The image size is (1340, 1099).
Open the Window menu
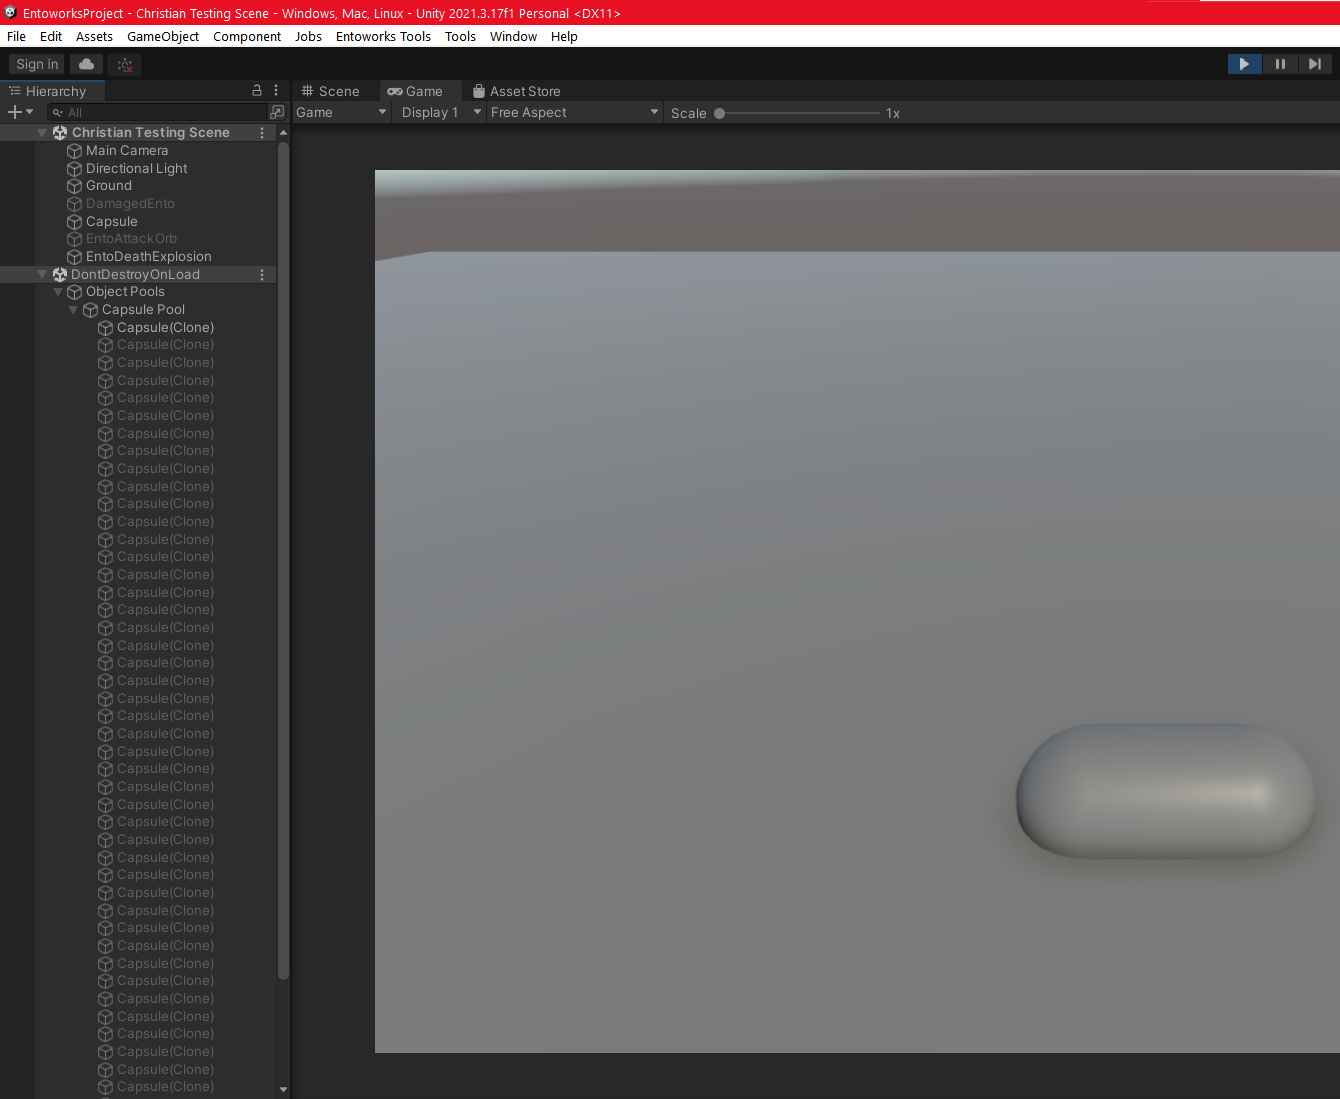click(x=513, y=36)
